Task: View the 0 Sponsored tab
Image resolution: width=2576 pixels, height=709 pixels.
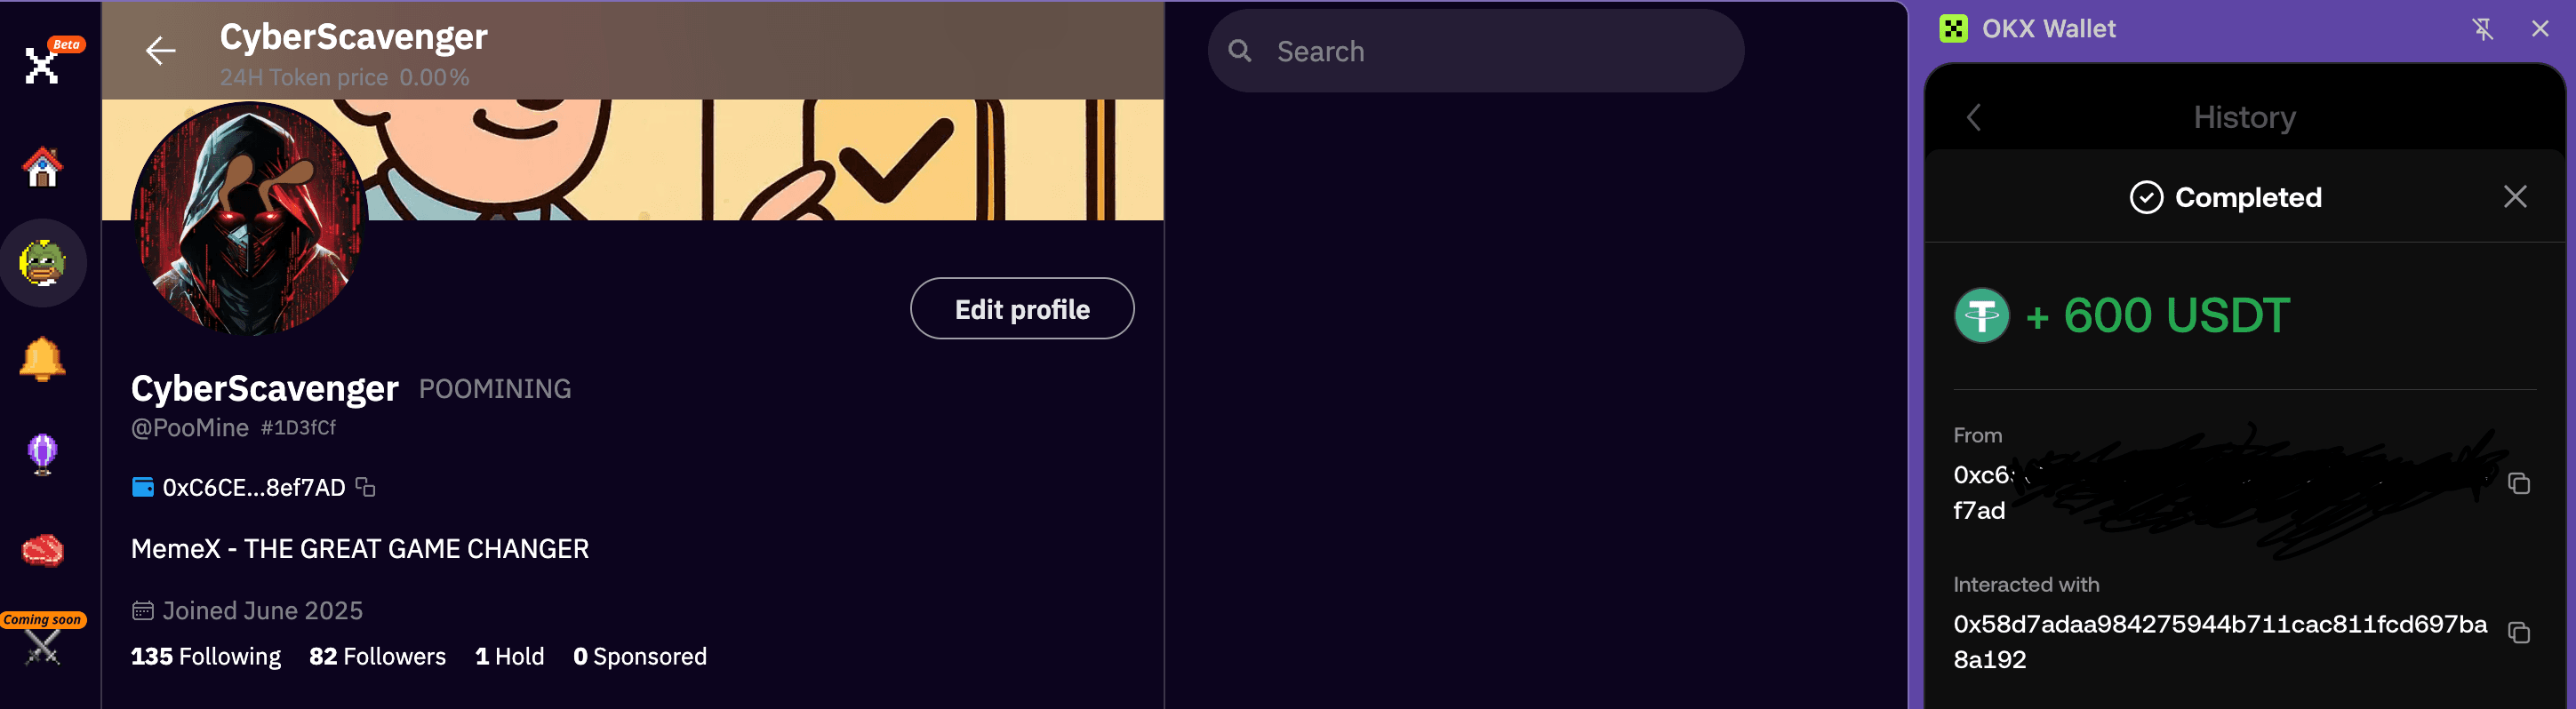Action: click(x=639, y=656)
